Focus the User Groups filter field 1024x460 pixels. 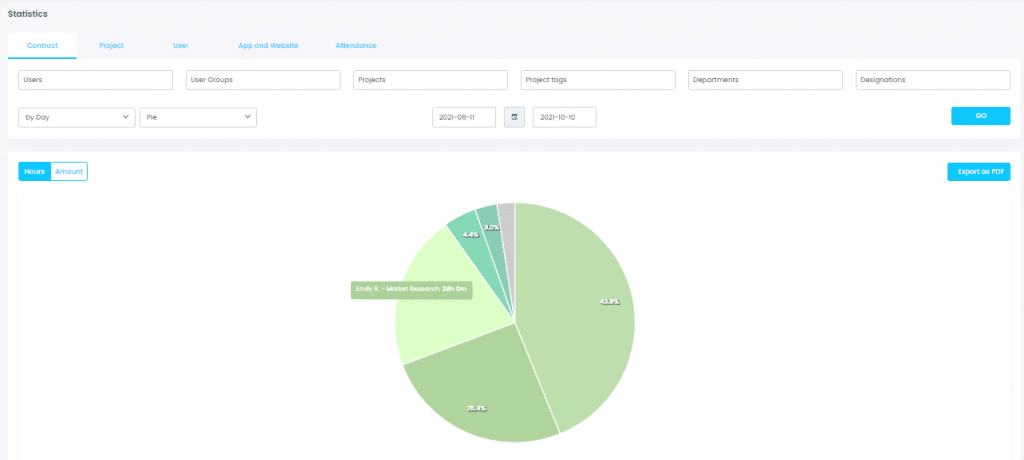point(263,80)
